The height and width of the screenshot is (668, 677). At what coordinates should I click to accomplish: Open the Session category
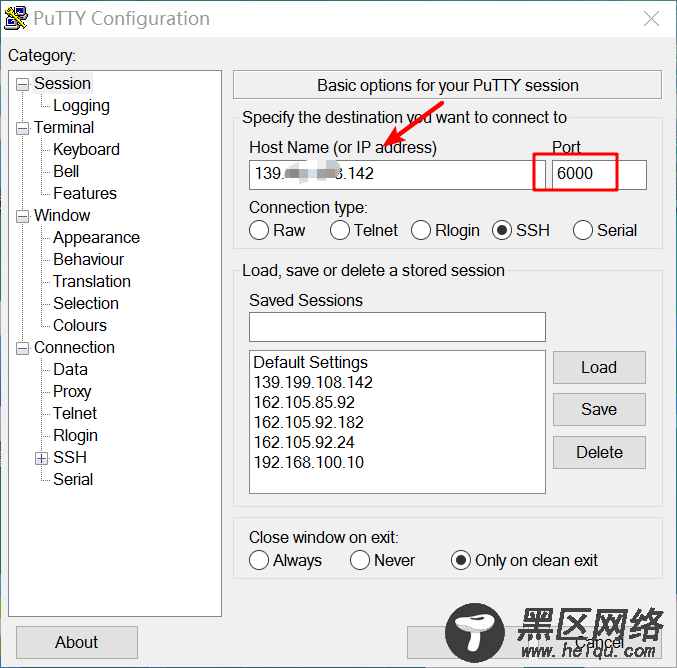[62, 83]
